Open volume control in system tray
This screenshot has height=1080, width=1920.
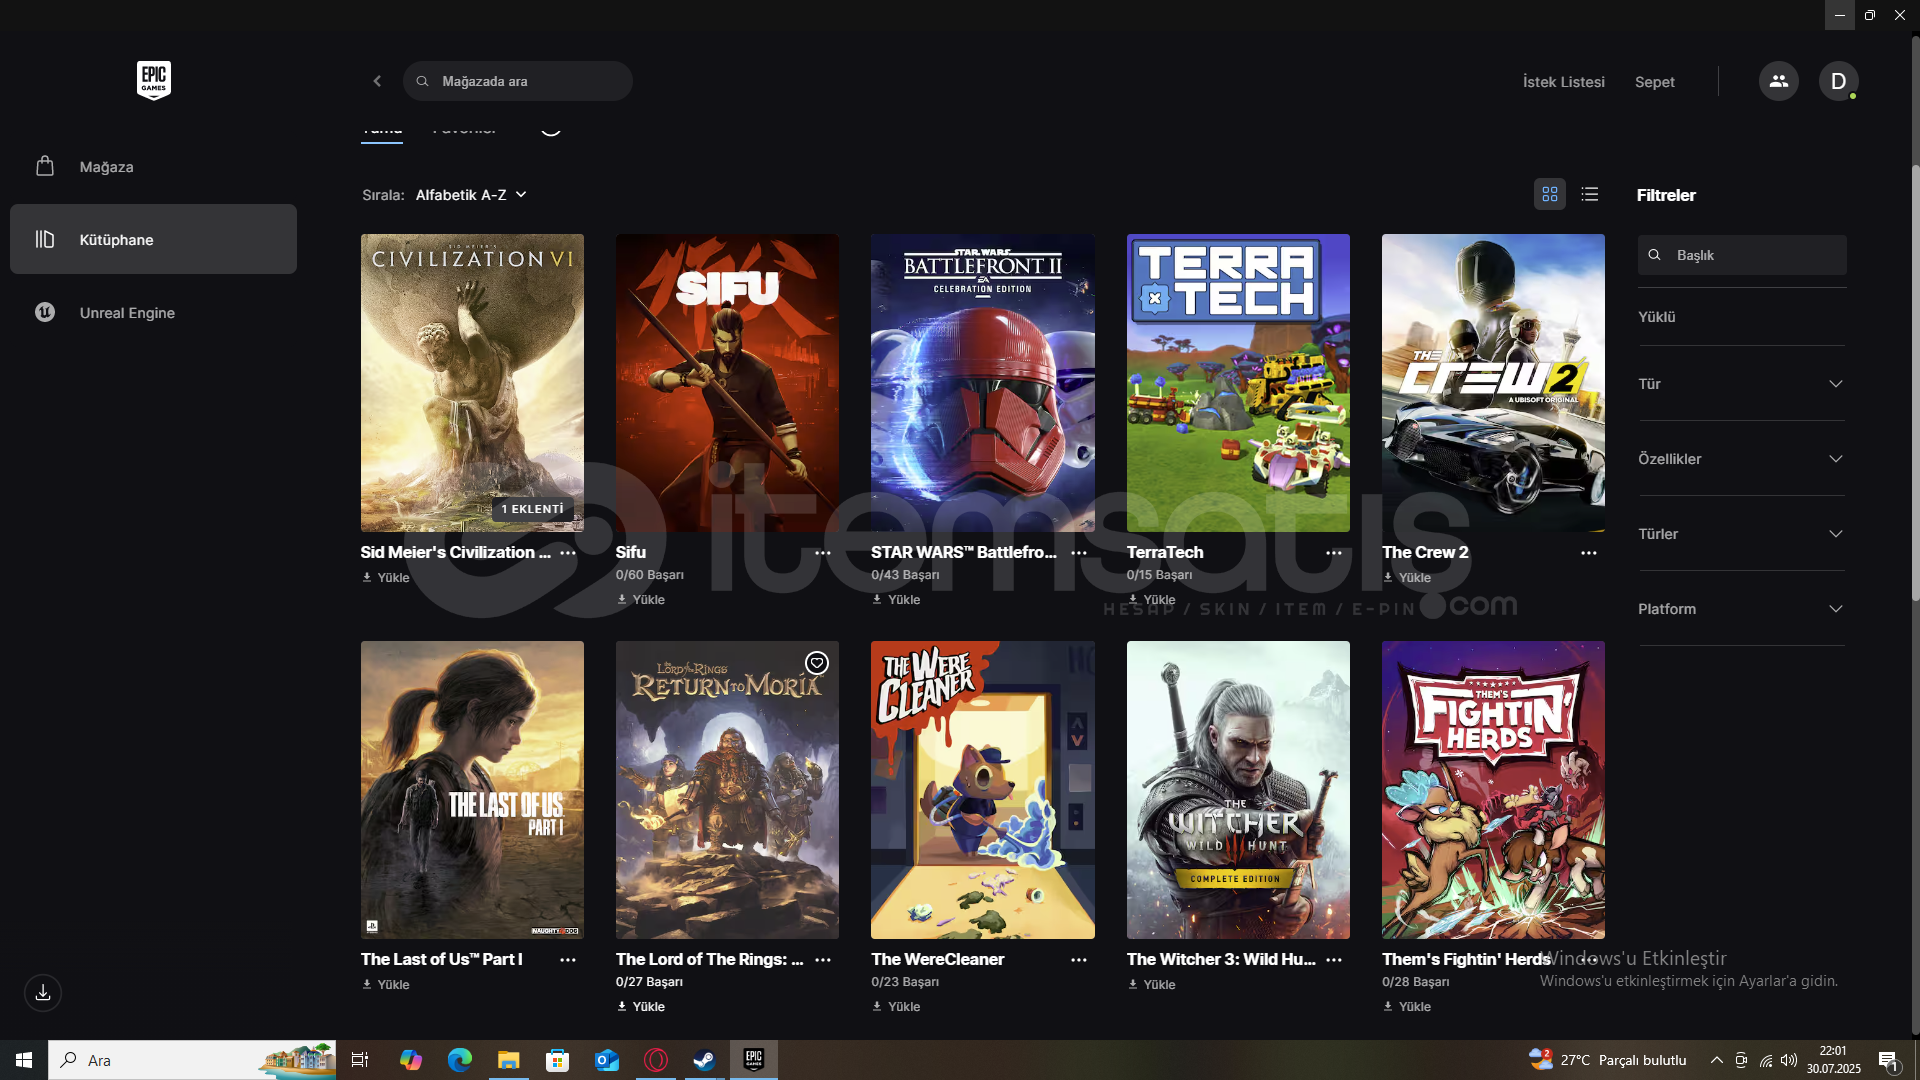[1789, 1060]
